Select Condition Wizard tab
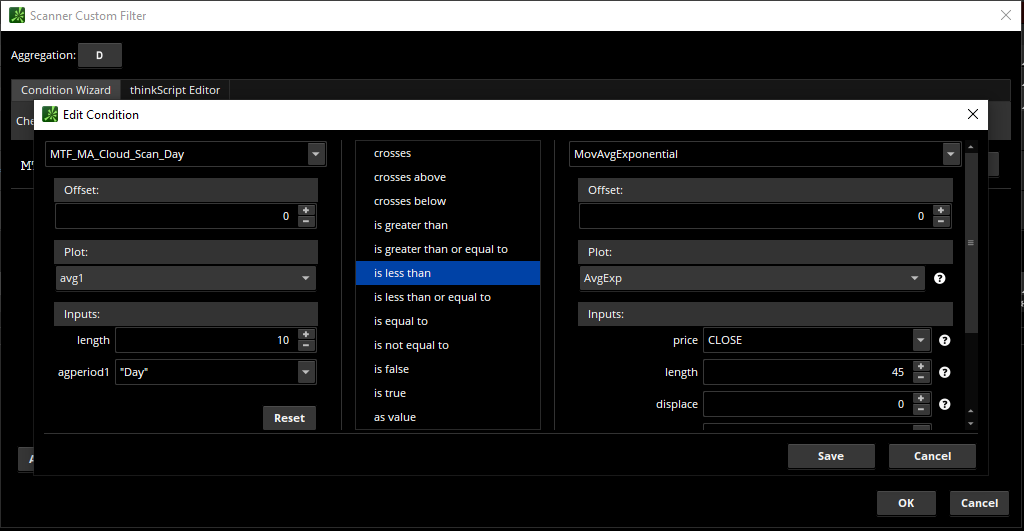 point(66,90)
